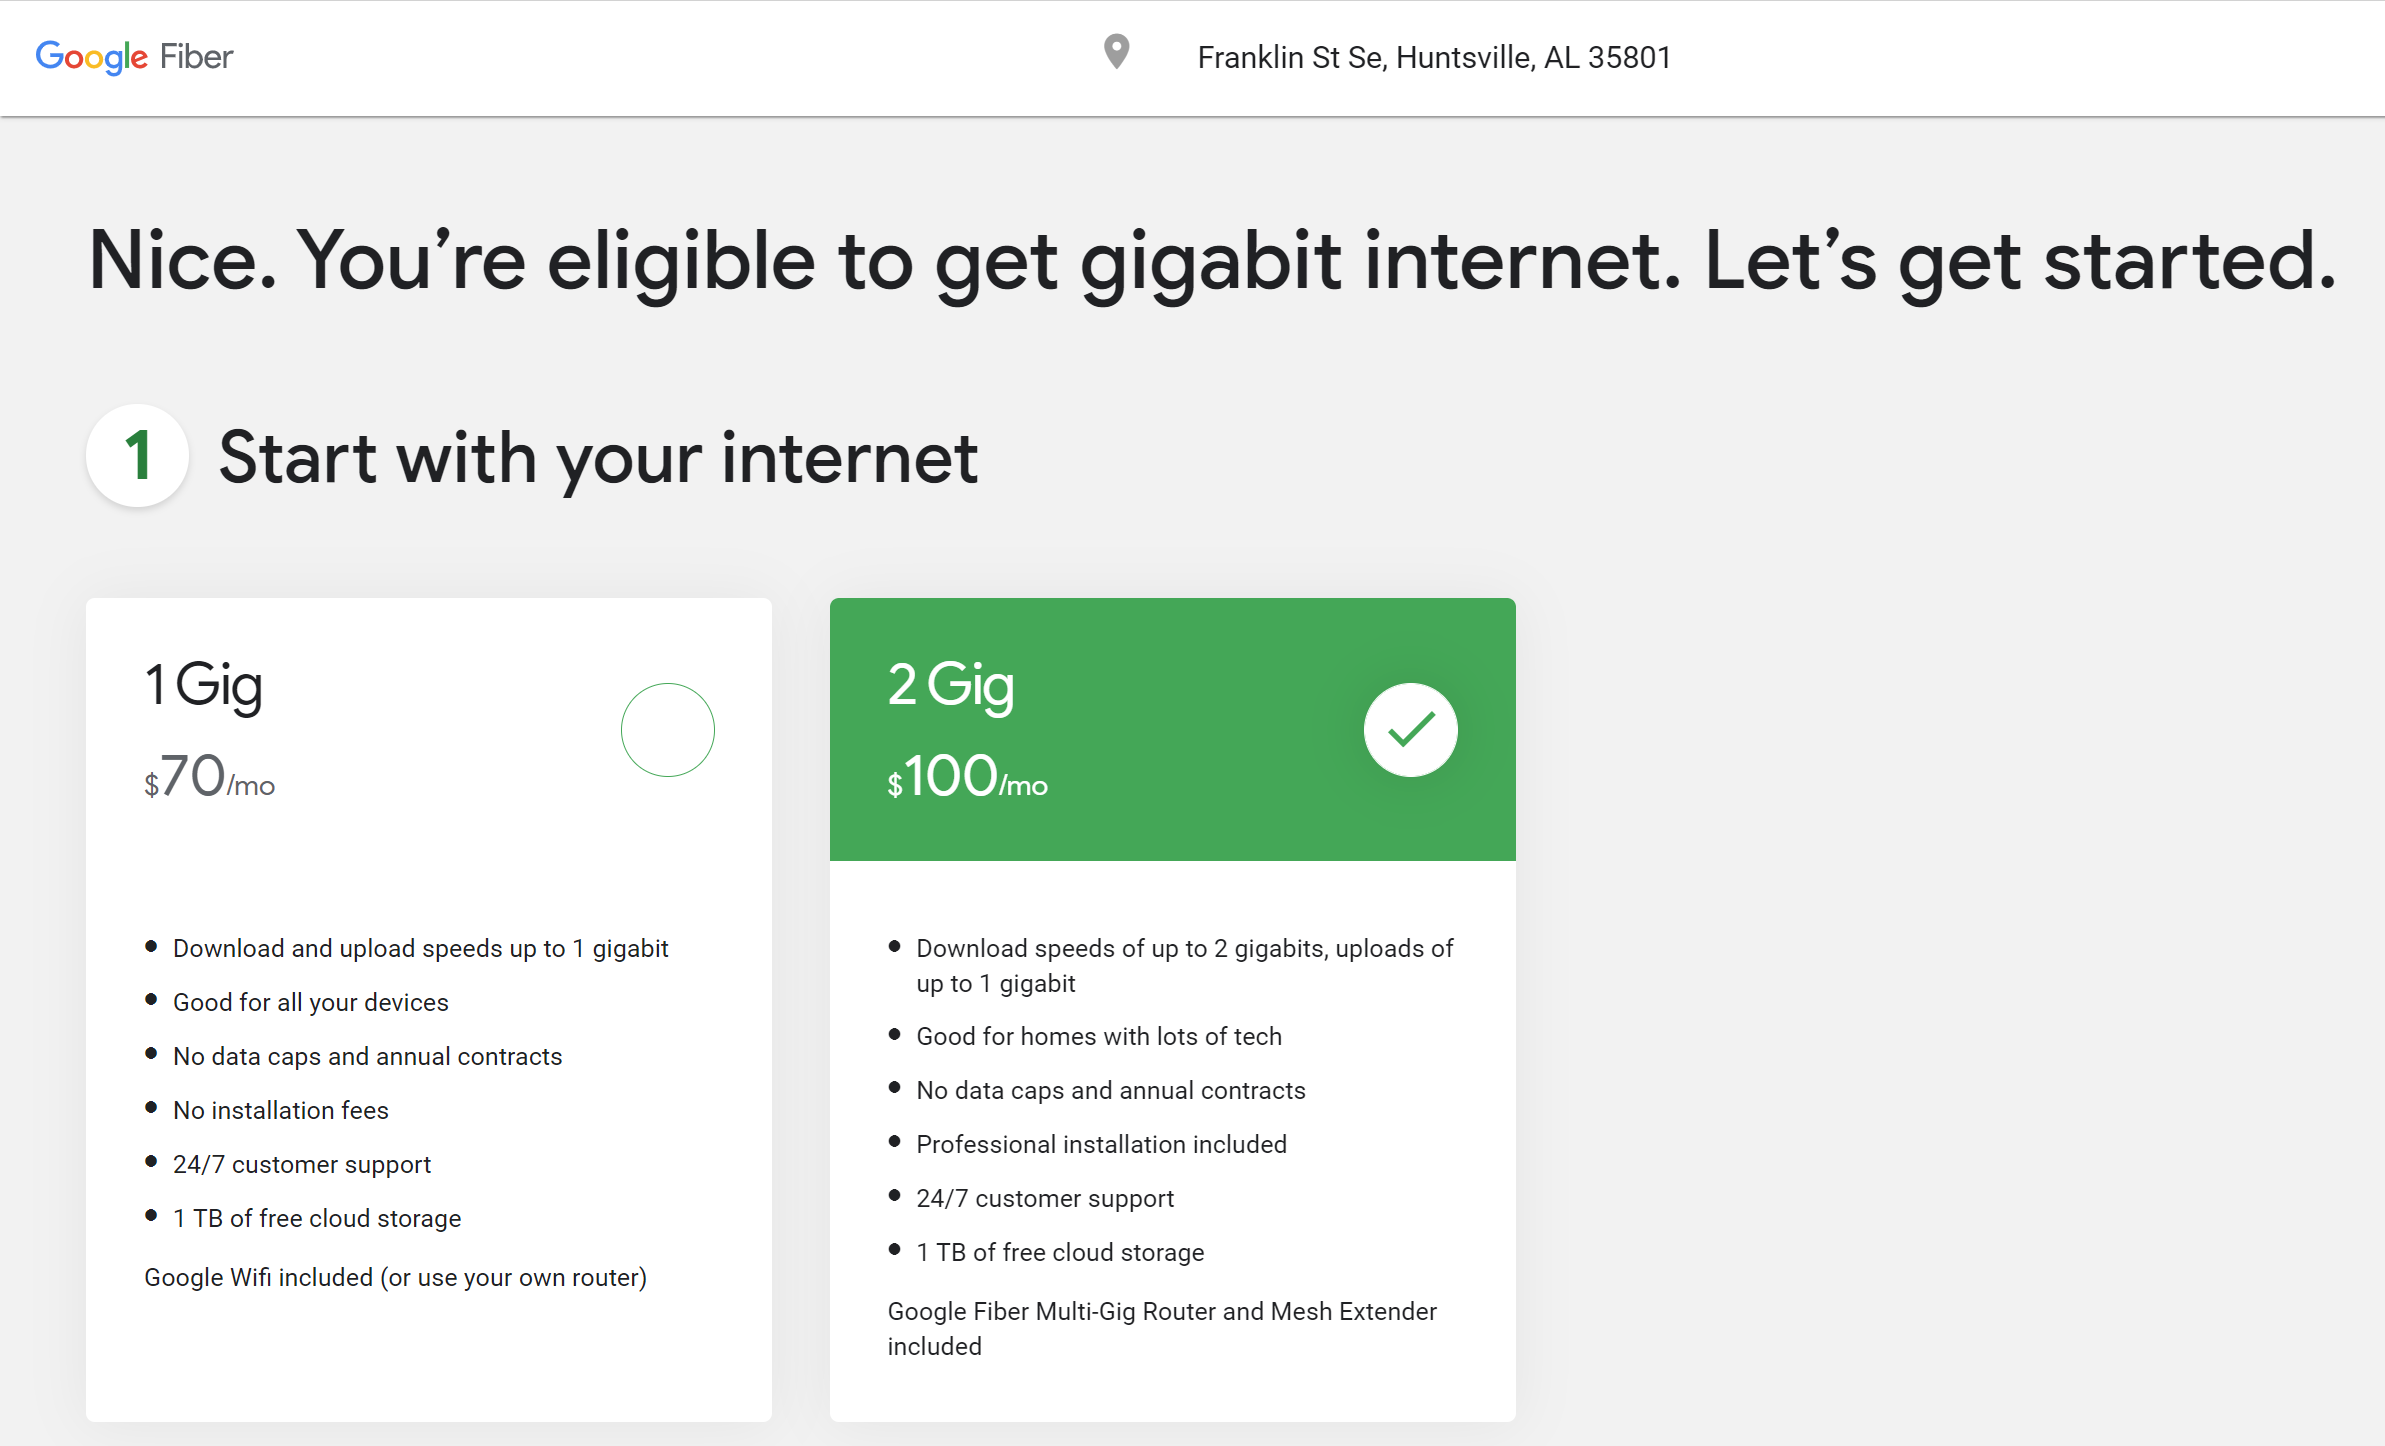Select the Start with your internet section

click(x=599, y=457)
